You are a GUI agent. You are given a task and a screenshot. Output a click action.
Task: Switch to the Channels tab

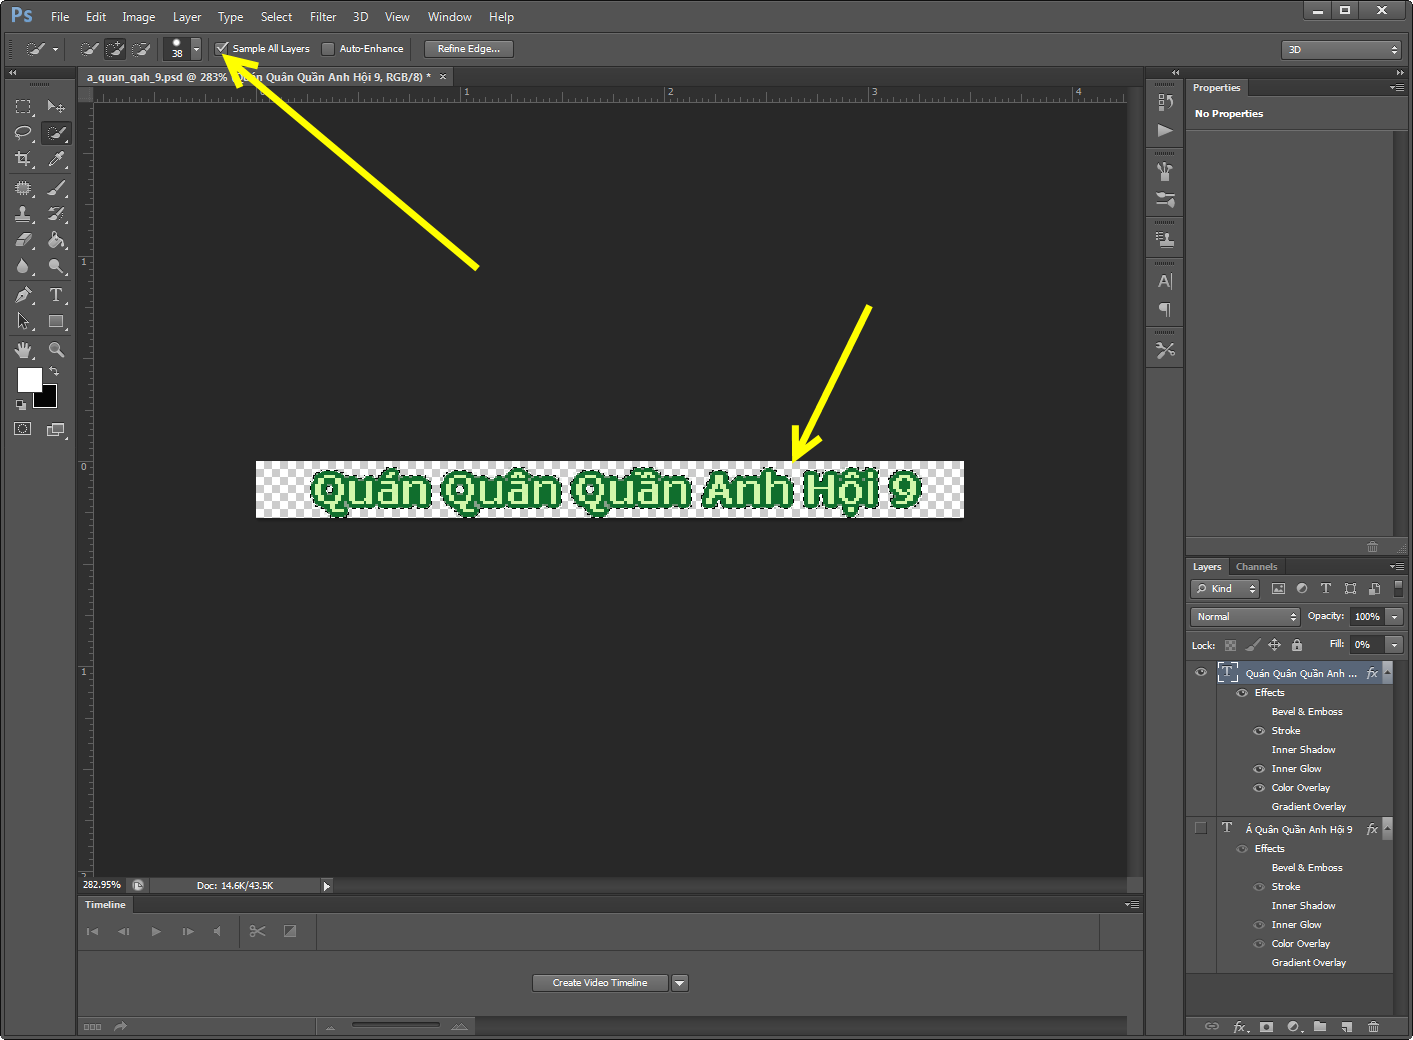[1256, 566]
